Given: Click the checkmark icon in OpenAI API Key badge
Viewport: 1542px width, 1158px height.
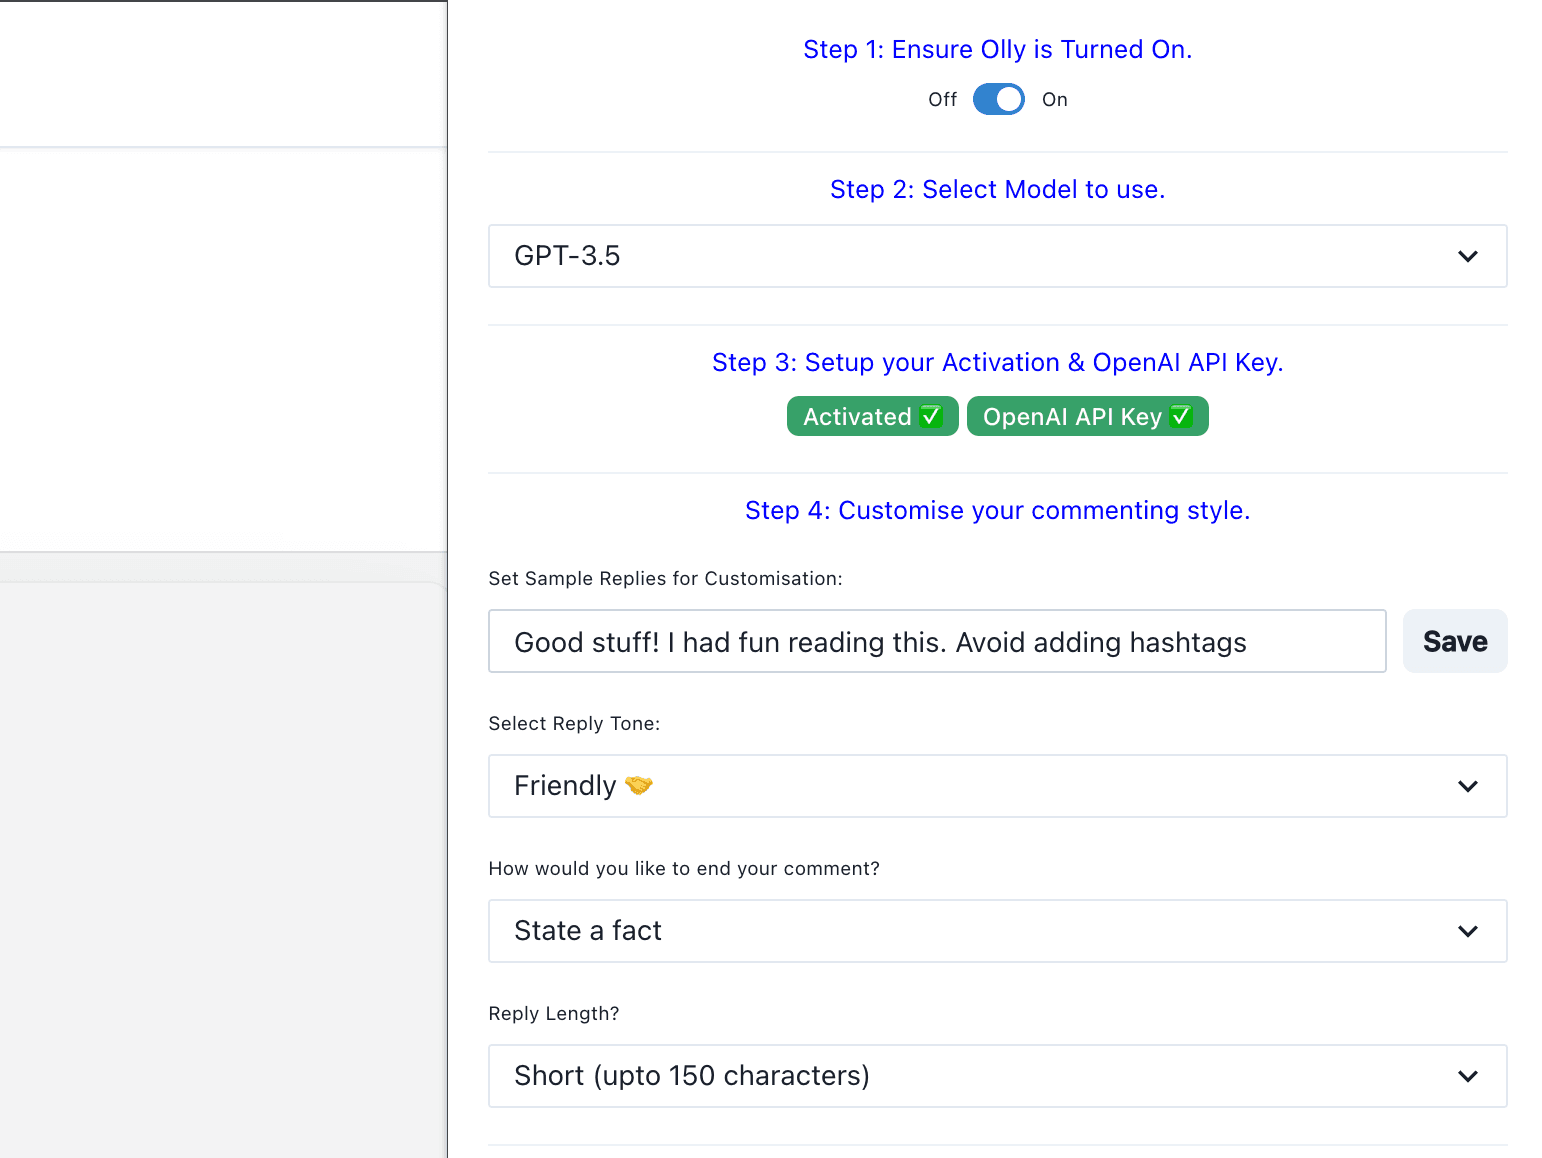Looking at the screenshot, I should coord(1181,416).
